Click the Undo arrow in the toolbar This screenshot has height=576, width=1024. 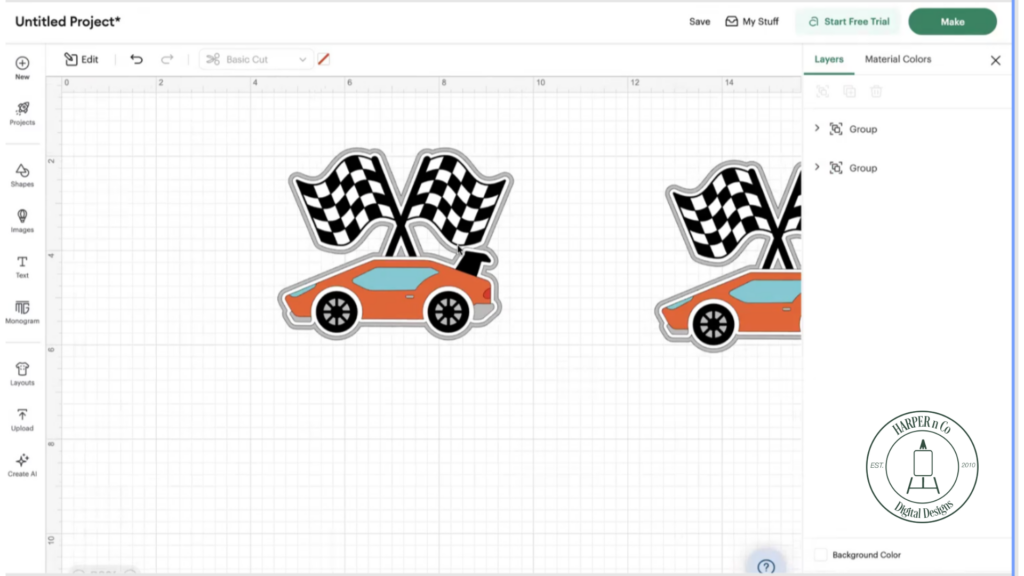coord(137,60)
